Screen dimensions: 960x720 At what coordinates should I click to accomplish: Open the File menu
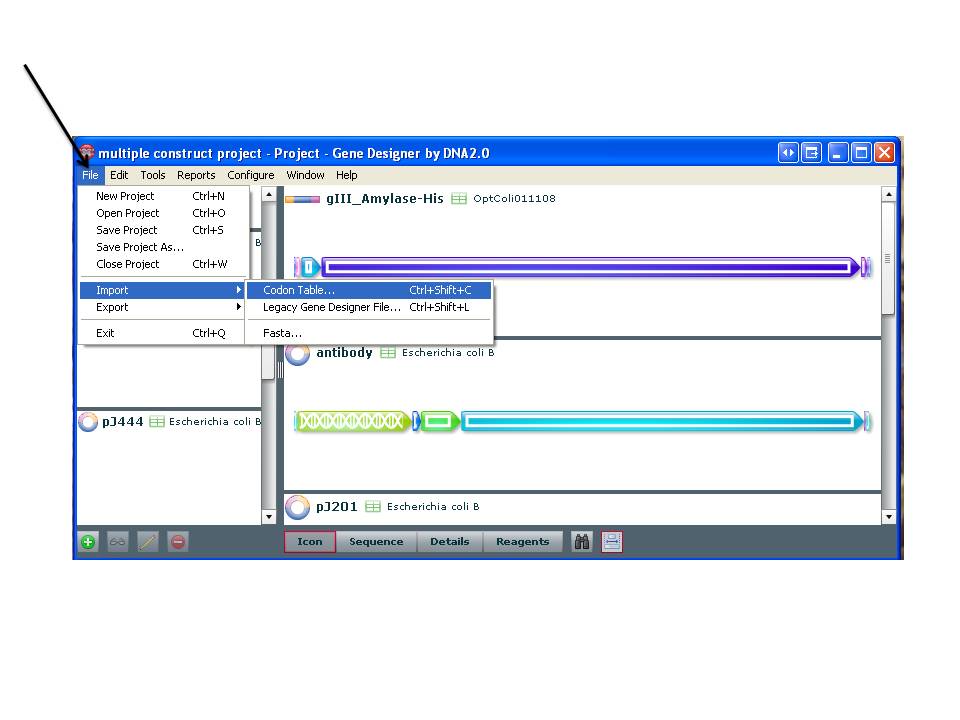(90, 175)
